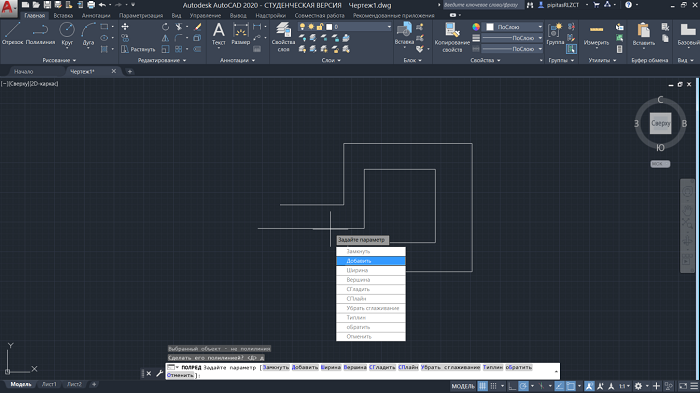Select the Дуга arc tool
Screen dimensions: 700x393
point(88,34)
